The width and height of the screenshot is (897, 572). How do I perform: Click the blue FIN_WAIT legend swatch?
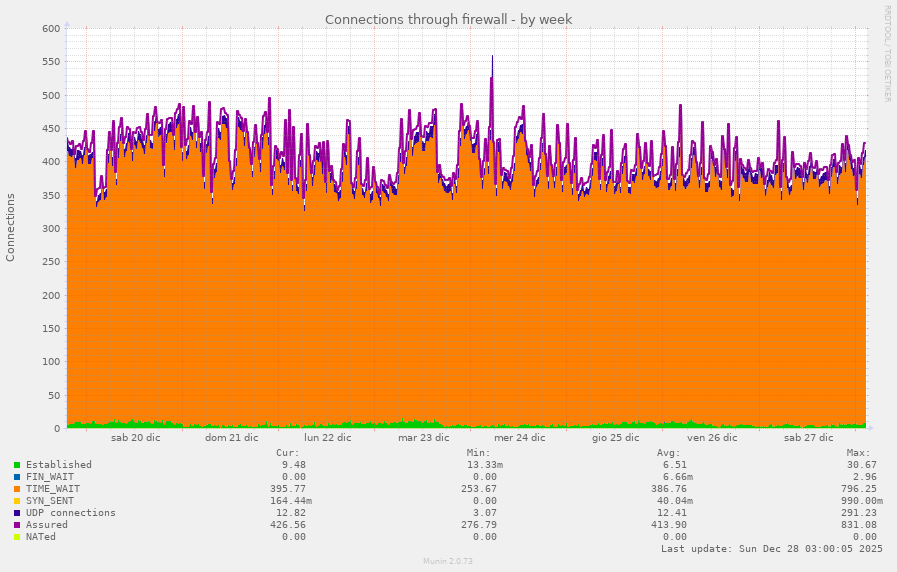coord(17,477)
